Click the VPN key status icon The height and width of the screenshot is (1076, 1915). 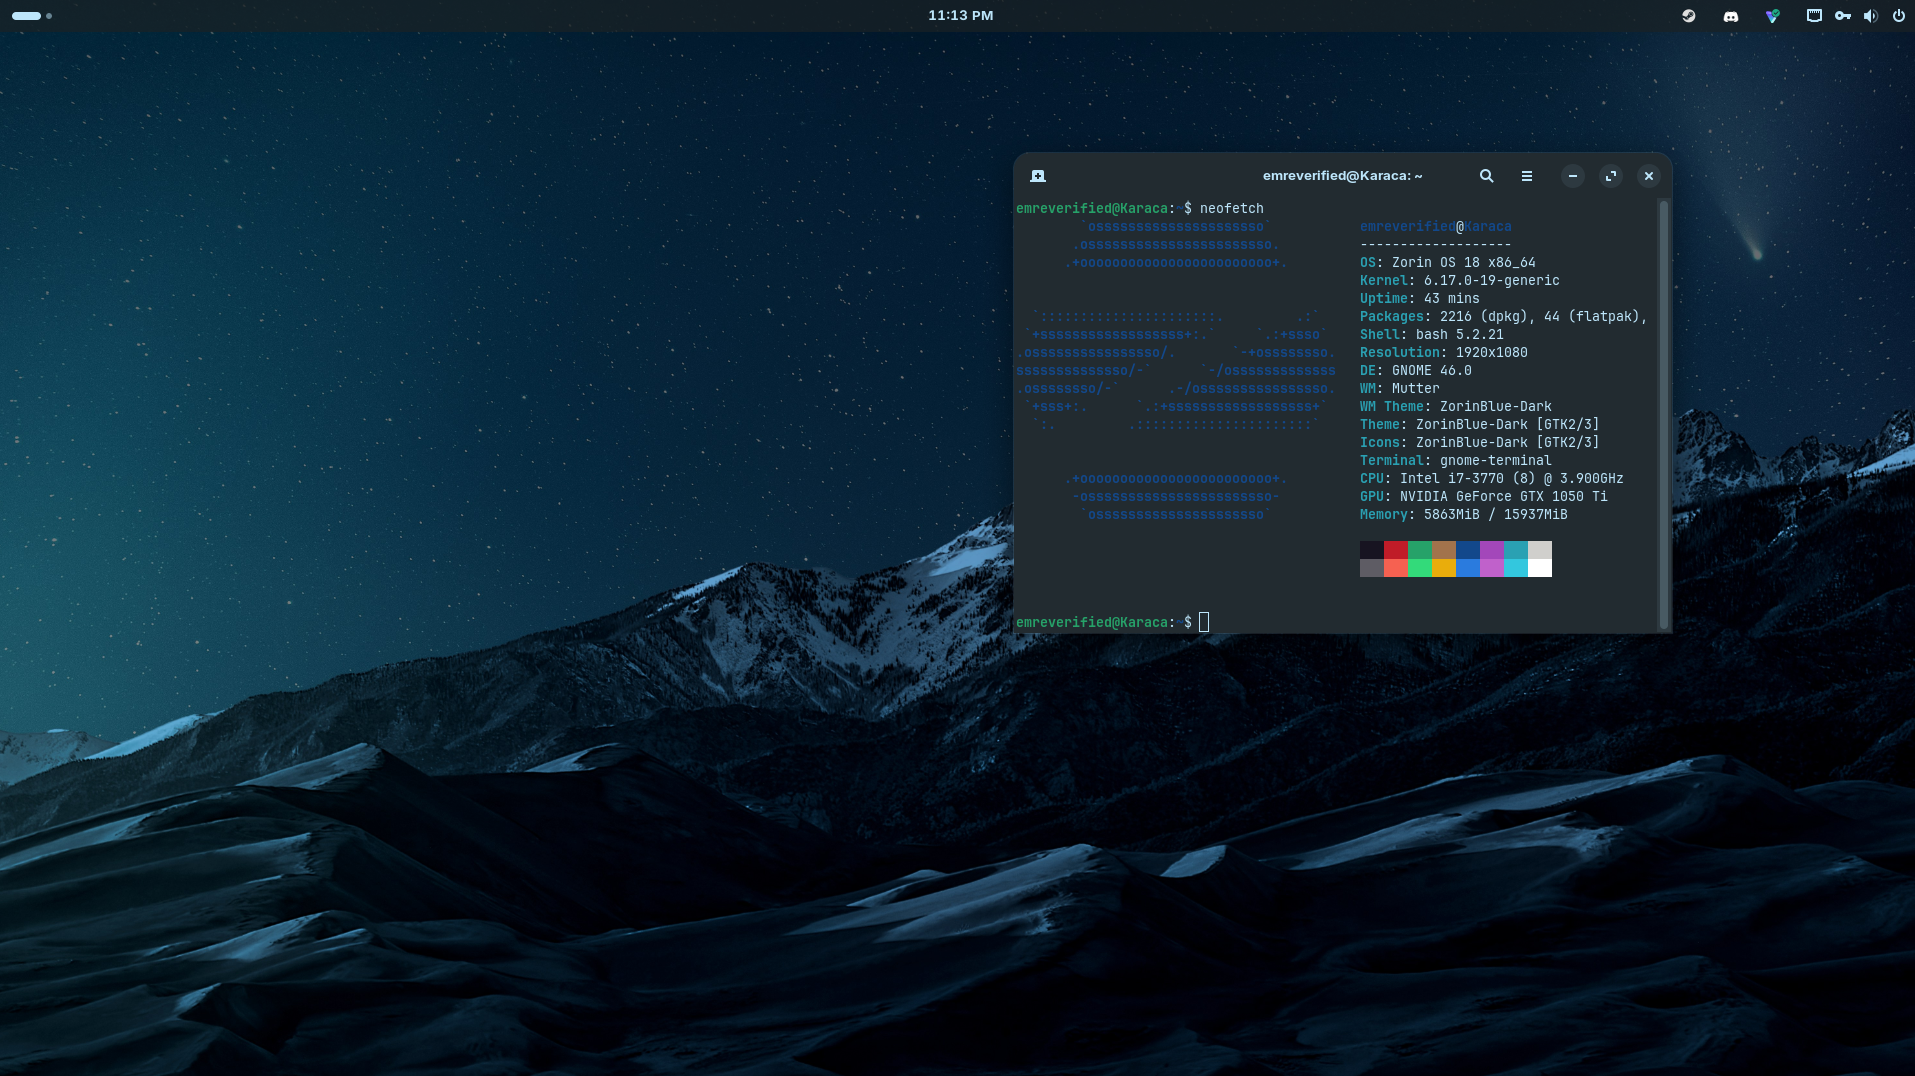pyautogui.click(x=1843, y=16)
